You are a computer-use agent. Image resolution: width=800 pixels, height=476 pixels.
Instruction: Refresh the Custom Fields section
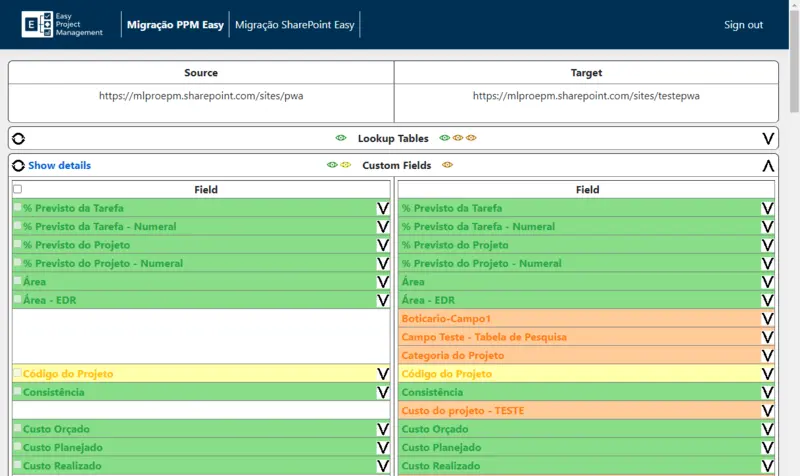(18, 165)
